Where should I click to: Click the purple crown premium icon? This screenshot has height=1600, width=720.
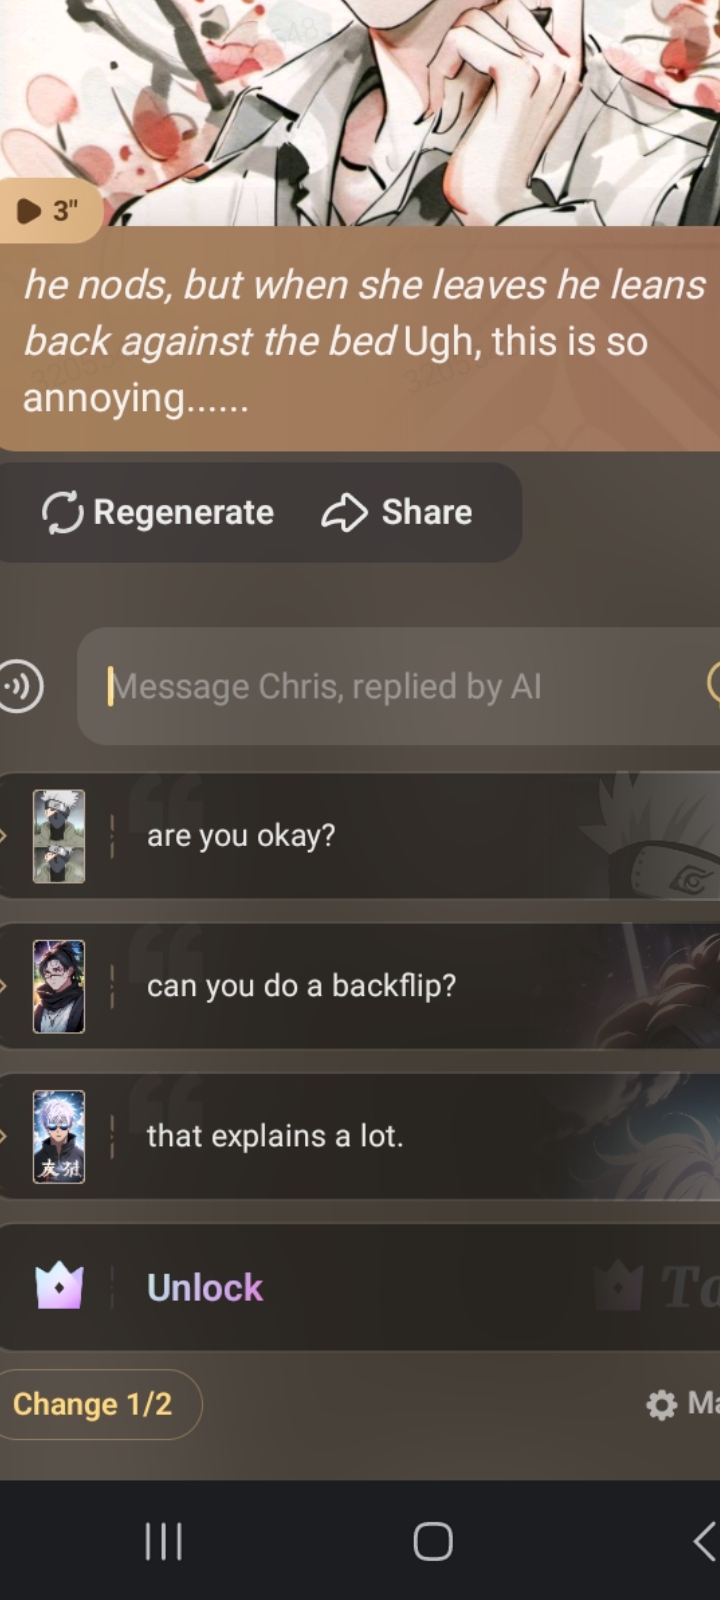tap(59, 1286)
